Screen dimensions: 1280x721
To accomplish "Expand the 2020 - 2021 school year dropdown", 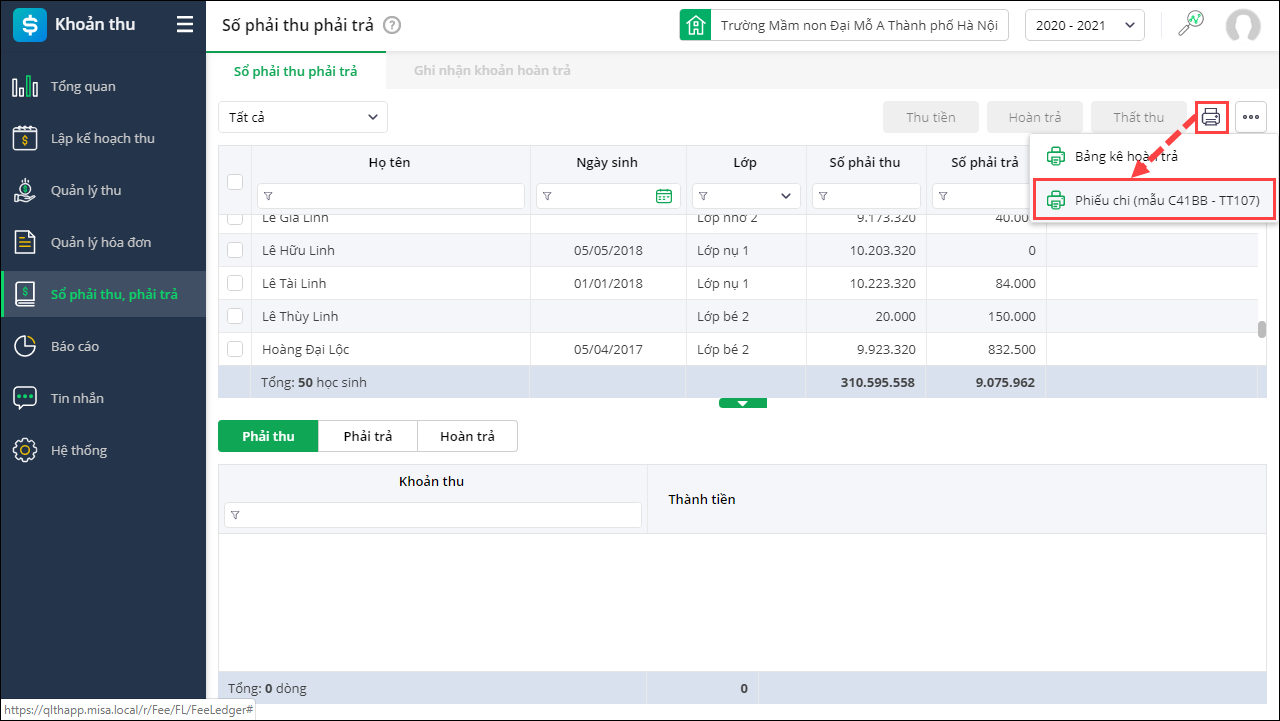I will tap(1084, 25).
